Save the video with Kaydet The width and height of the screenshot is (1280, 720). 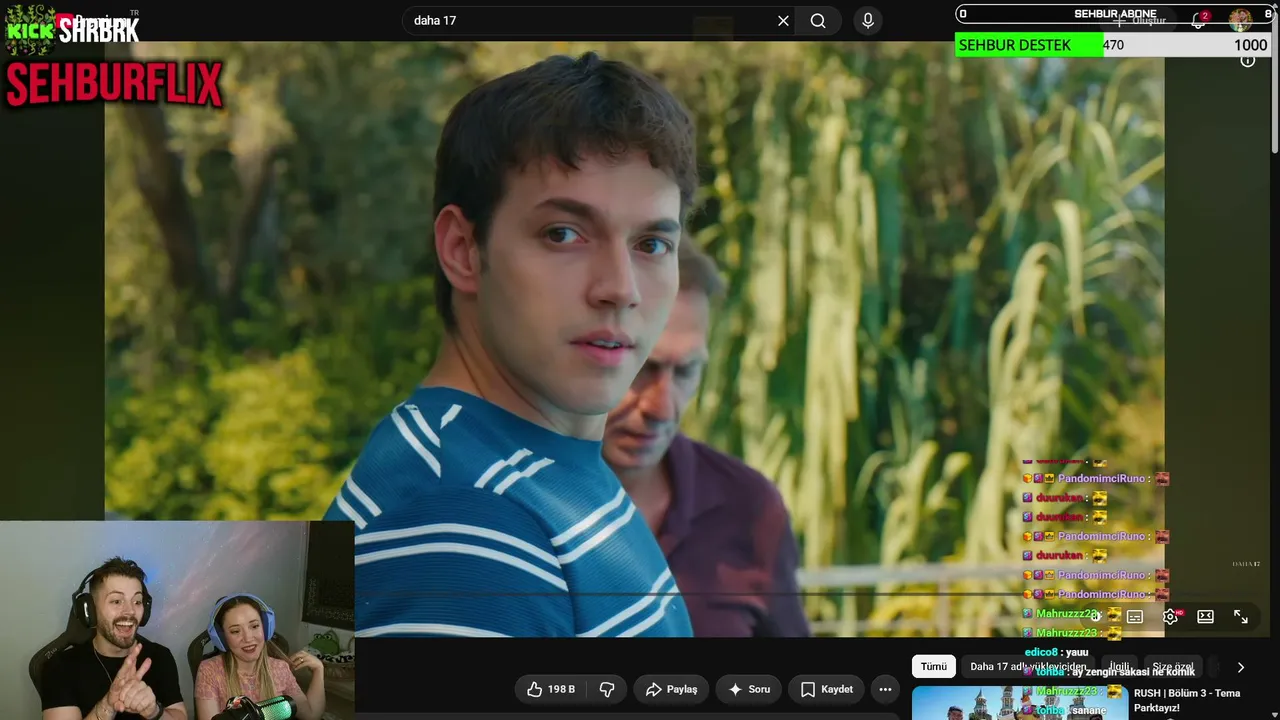point(827,689)
